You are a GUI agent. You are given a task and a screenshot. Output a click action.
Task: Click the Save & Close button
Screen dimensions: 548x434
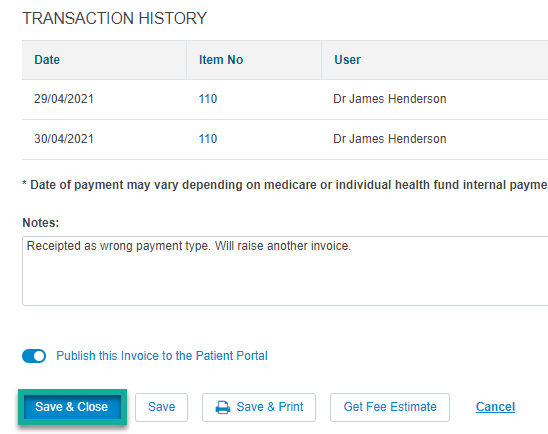tap(72, 407)
